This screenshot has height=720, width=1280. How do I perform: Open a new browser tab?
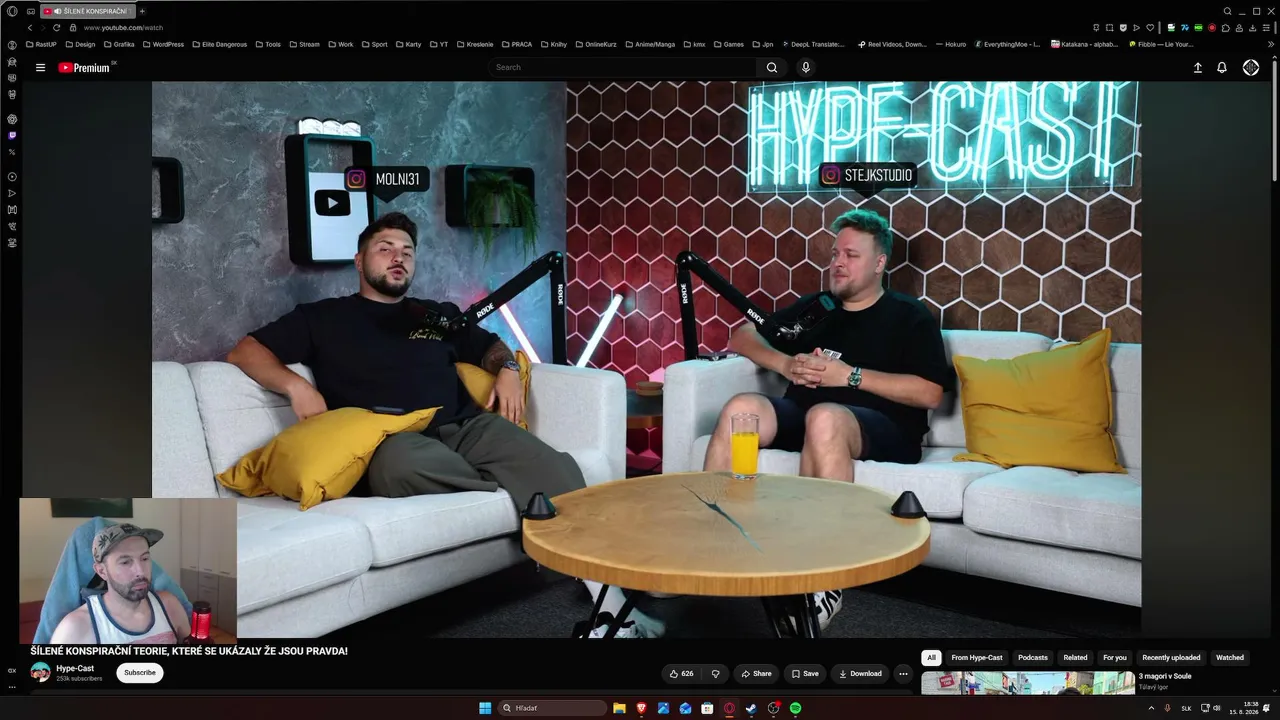coord(142,11)
